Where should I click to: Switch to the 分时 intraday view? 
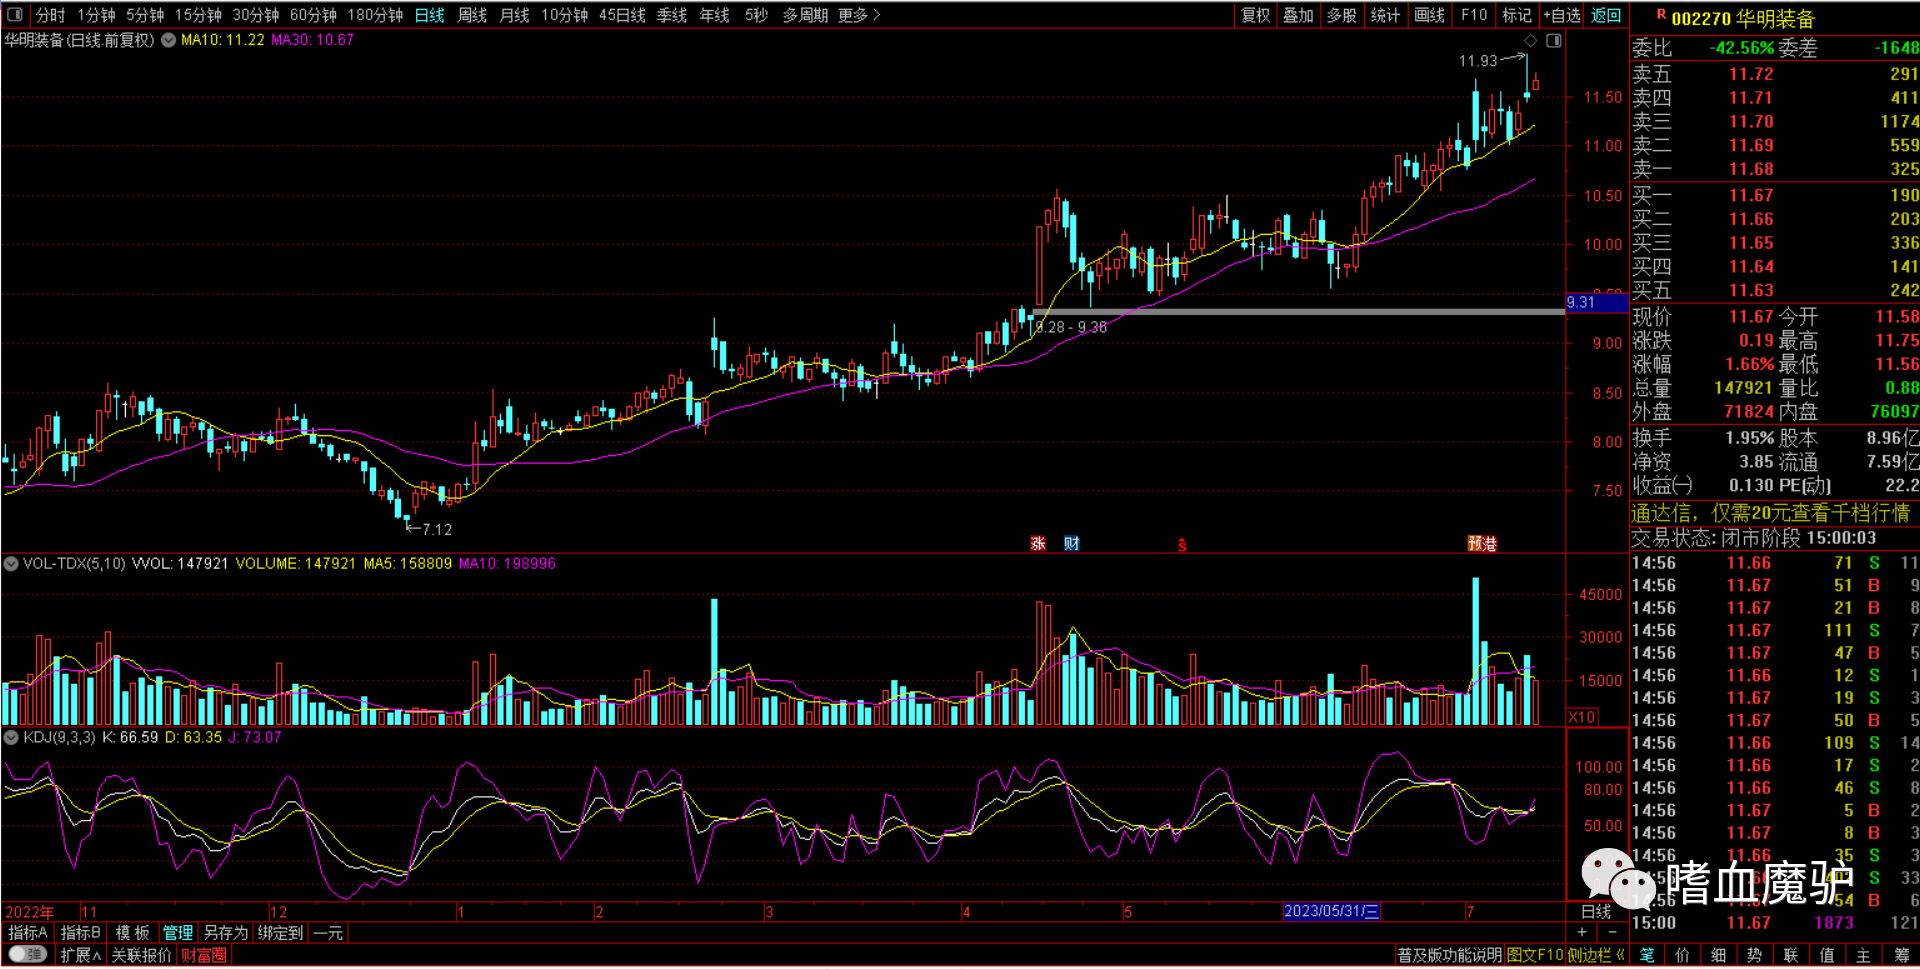coord(50,15)
